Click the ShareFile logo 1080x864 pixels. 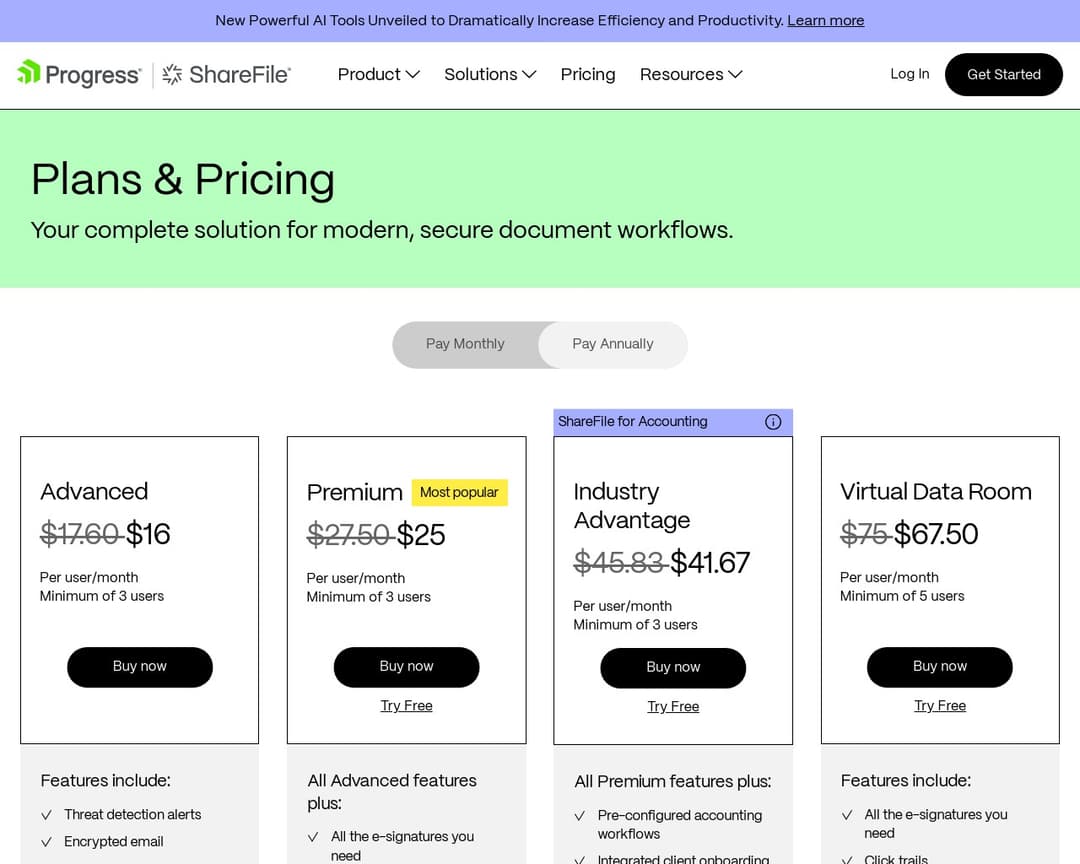(x=227, y=74)
